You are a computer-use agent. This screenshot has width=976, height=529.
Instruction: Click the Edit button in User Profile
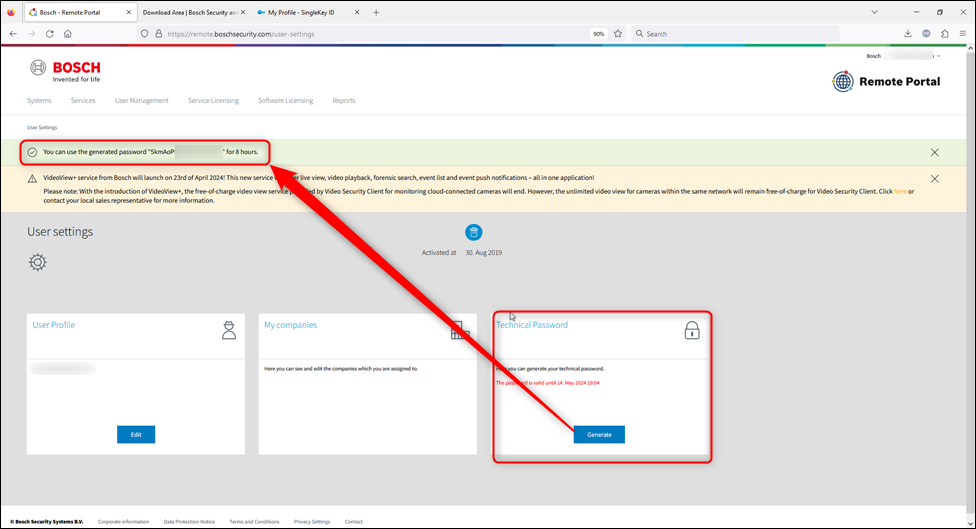click(x=136, y=434)
